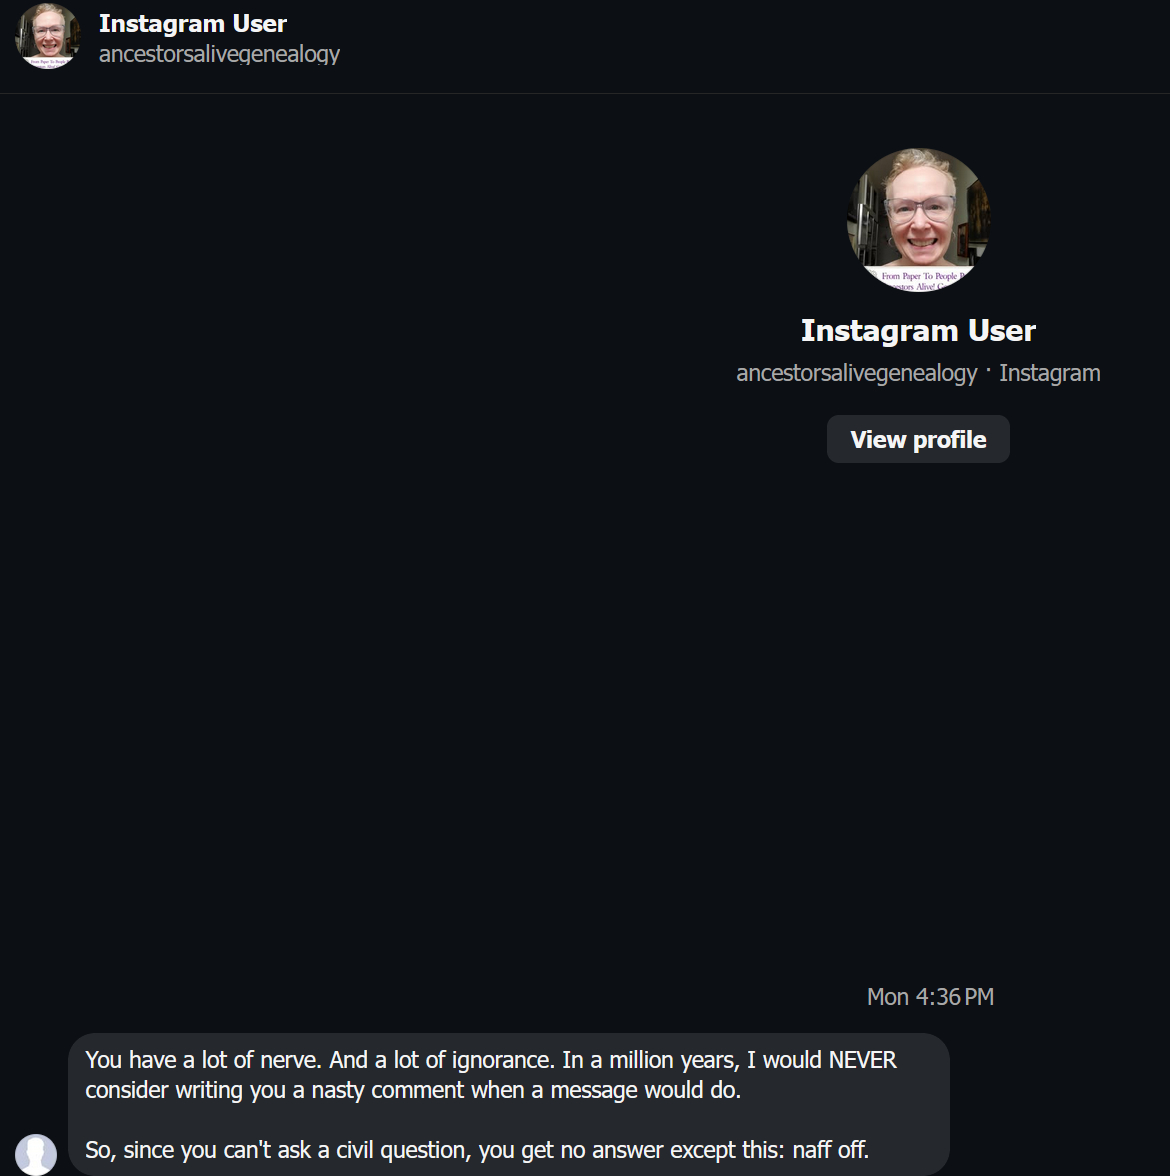The height and width of the screenshot is (1176, 1170).
Task: Click the 'From Paper To People' banner on the photo
Action: coord(919,279)
